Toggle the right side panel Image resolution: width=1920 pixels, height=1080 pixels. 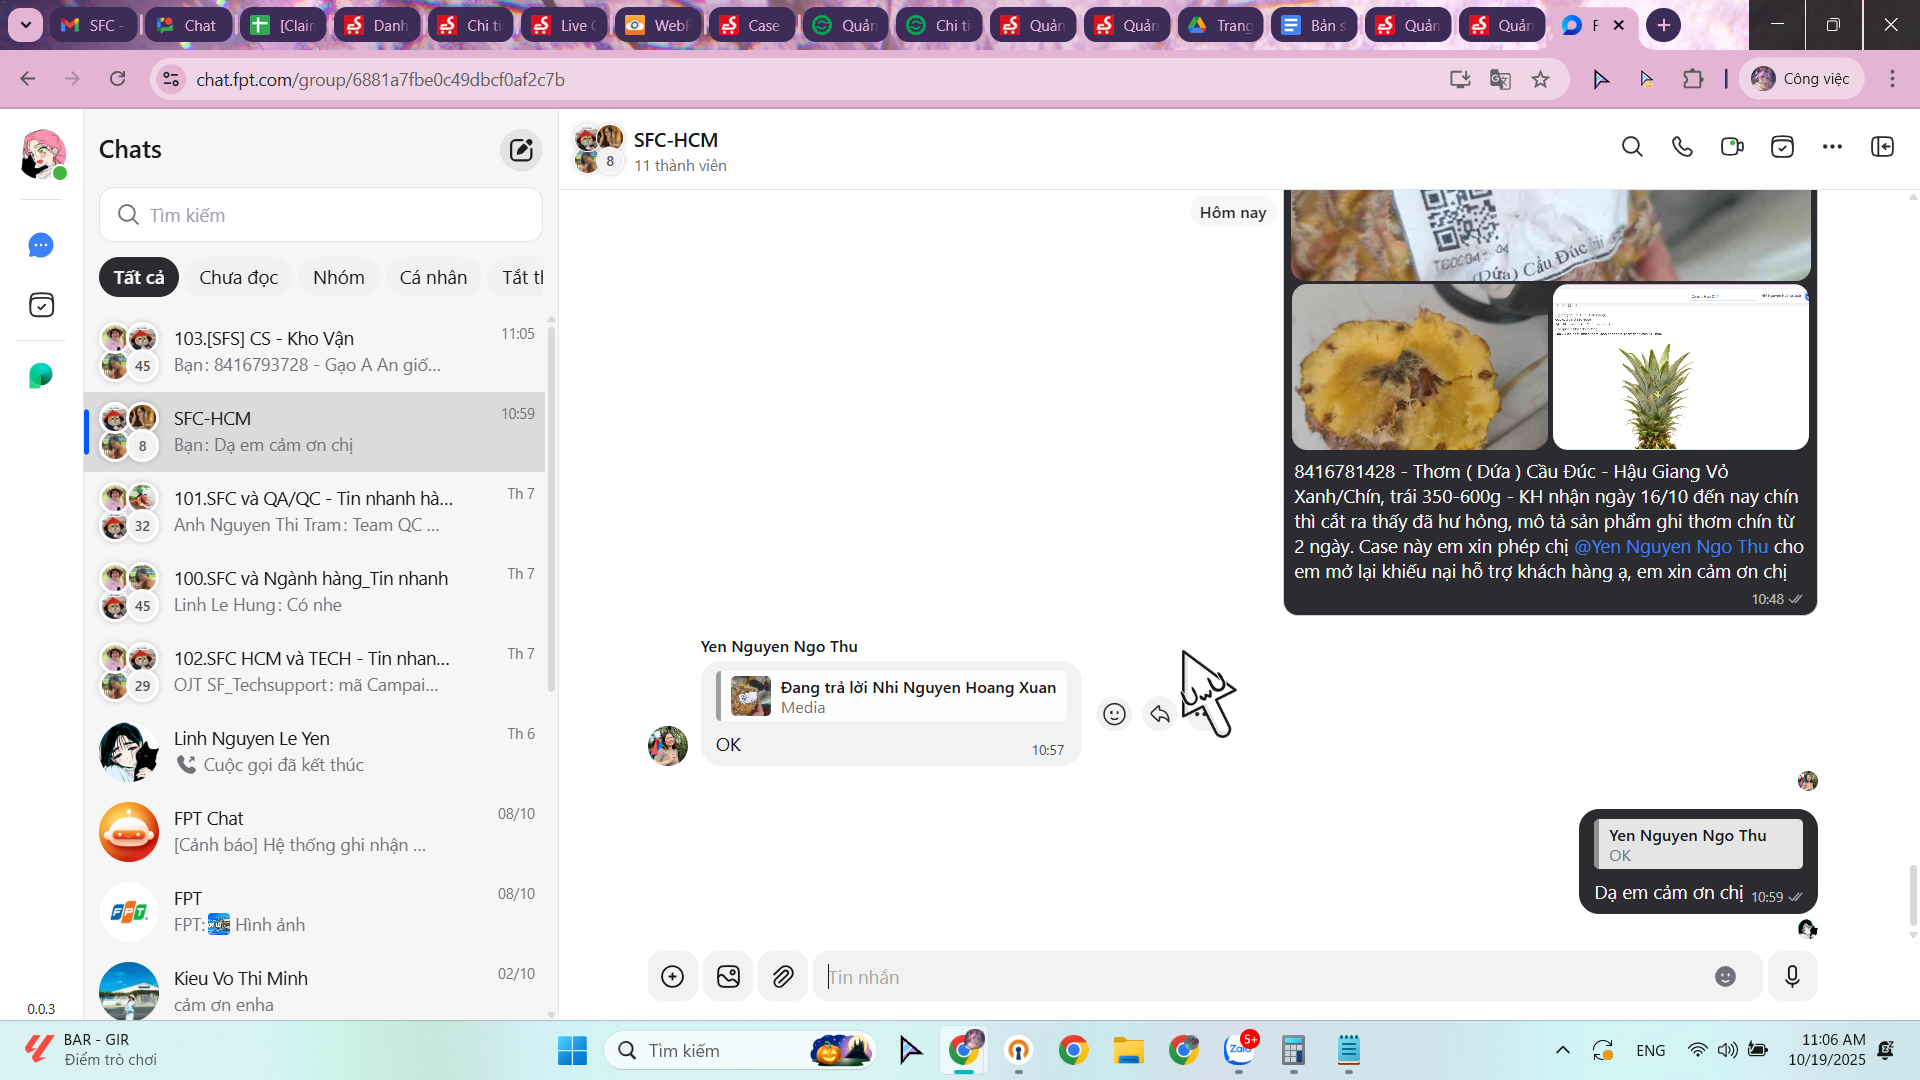coord(1882,147)
